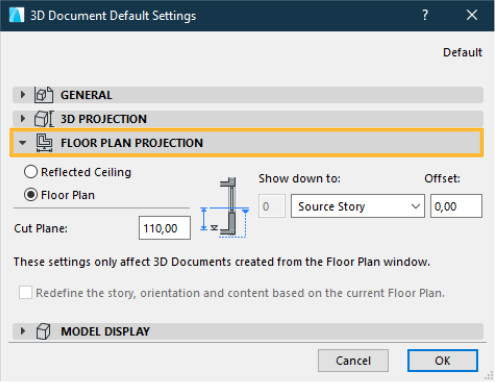Expand the 3D PROJECTION panel arrow
This screenshot has width=495, height=382.
click(23, 119)
